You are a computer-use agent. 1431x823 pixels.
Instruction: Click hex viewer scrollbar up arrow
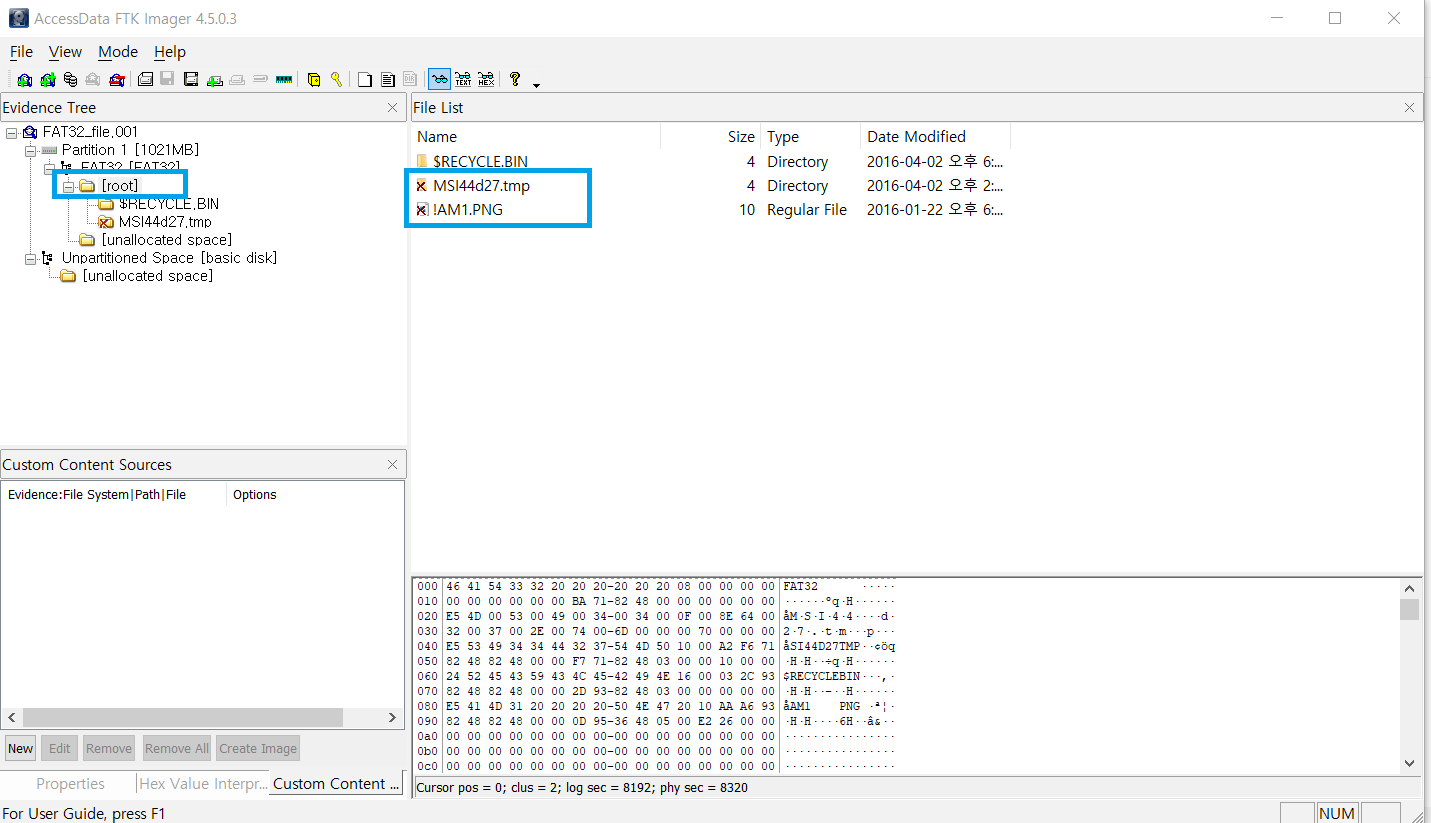click(1410, 589)
